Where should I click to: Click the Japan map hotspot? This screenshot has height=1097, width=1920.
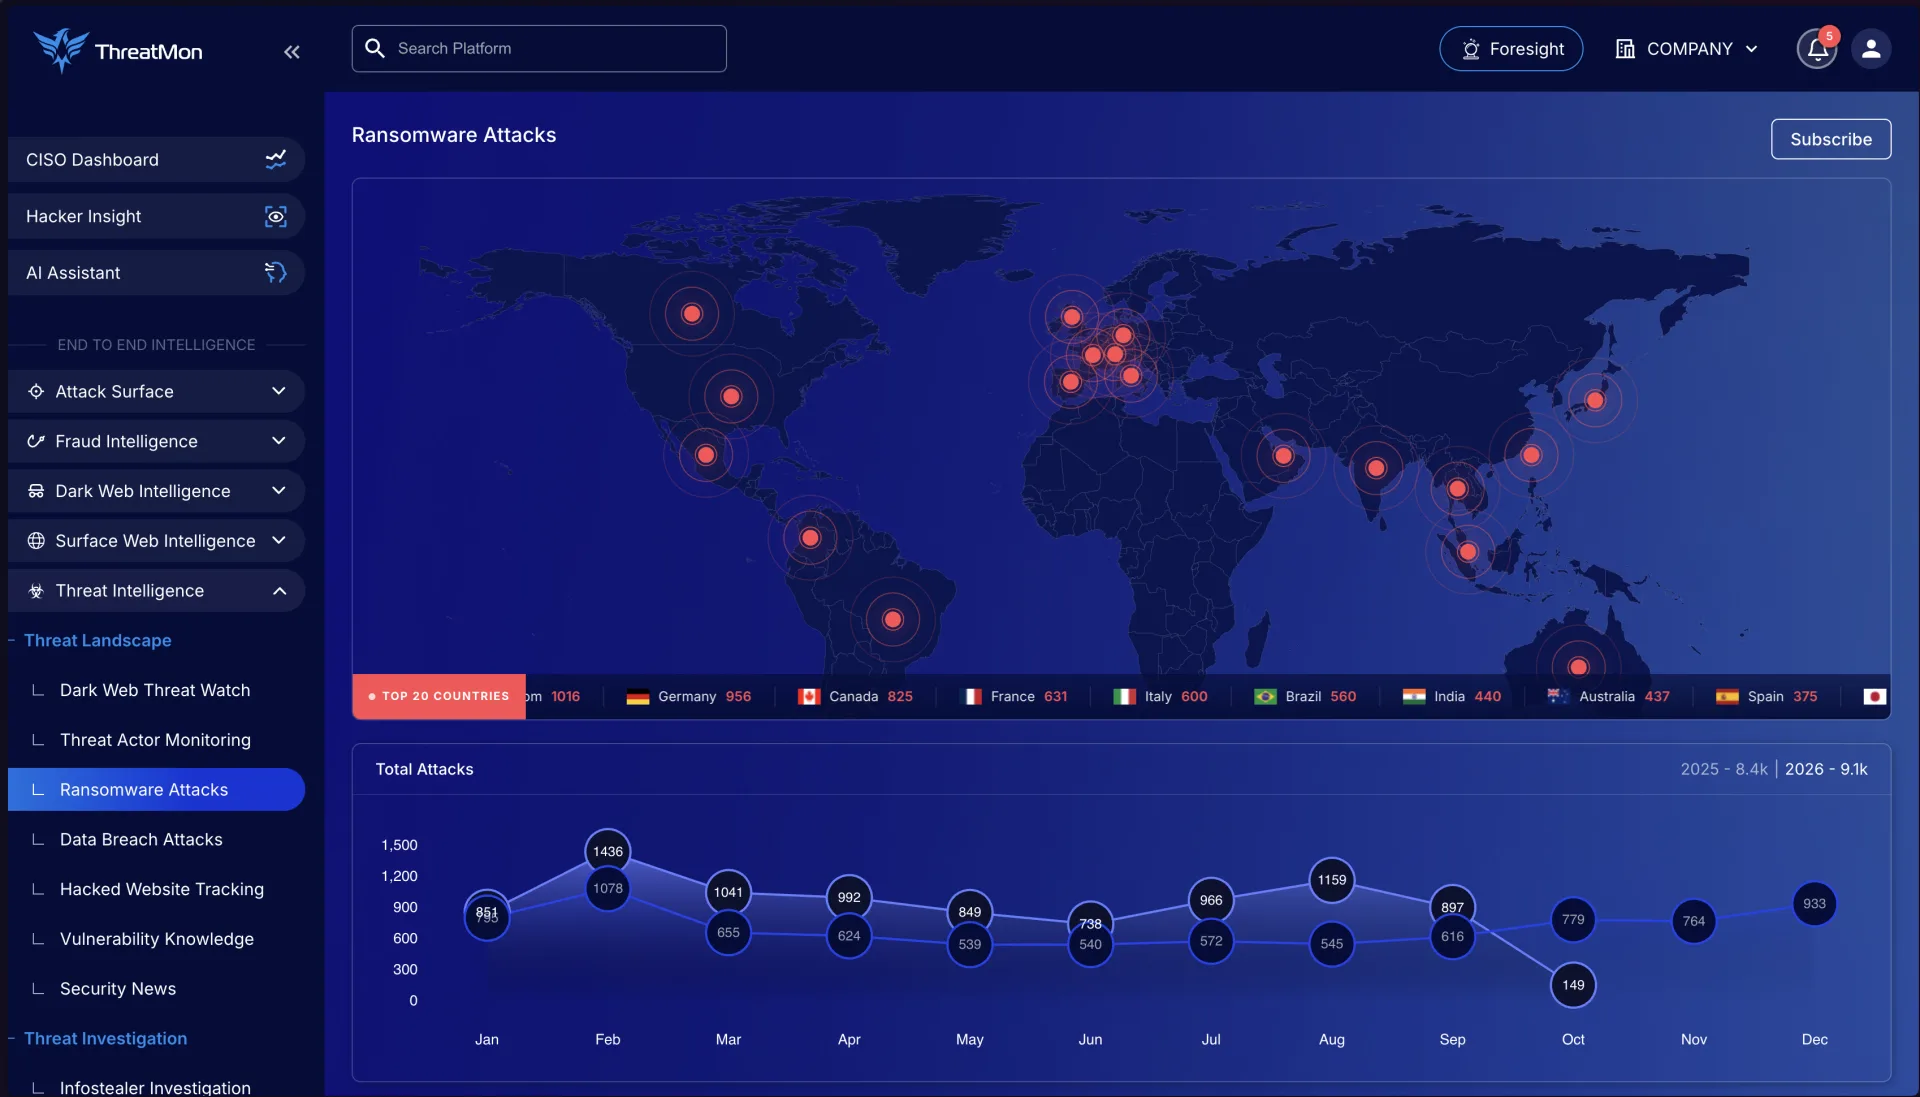pos(1595,400)
